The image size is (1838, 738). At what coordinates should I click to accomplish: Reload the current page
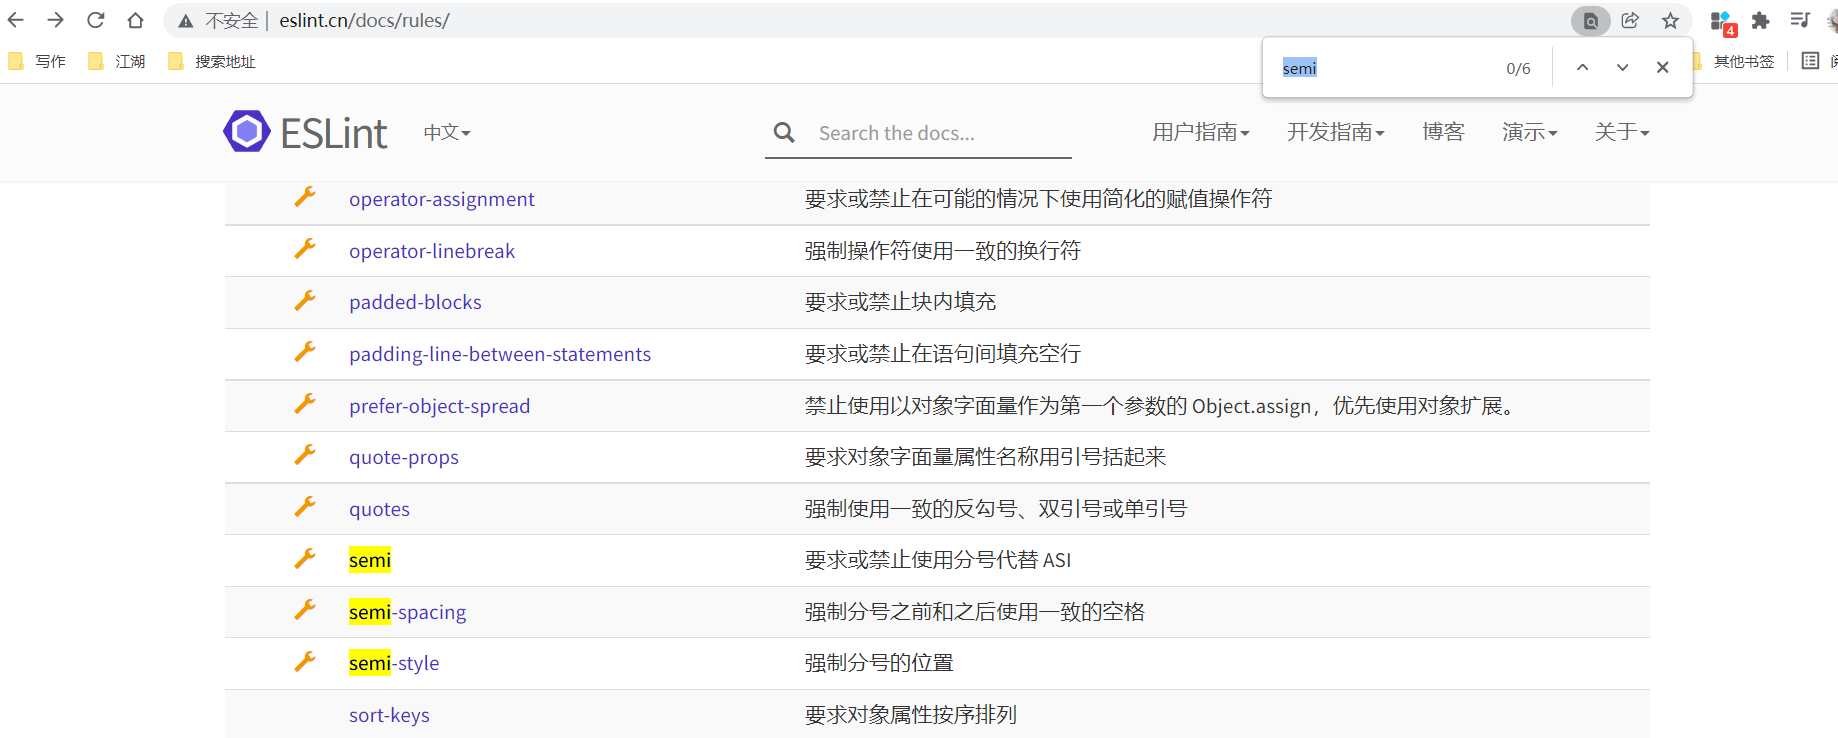(96, 20)
